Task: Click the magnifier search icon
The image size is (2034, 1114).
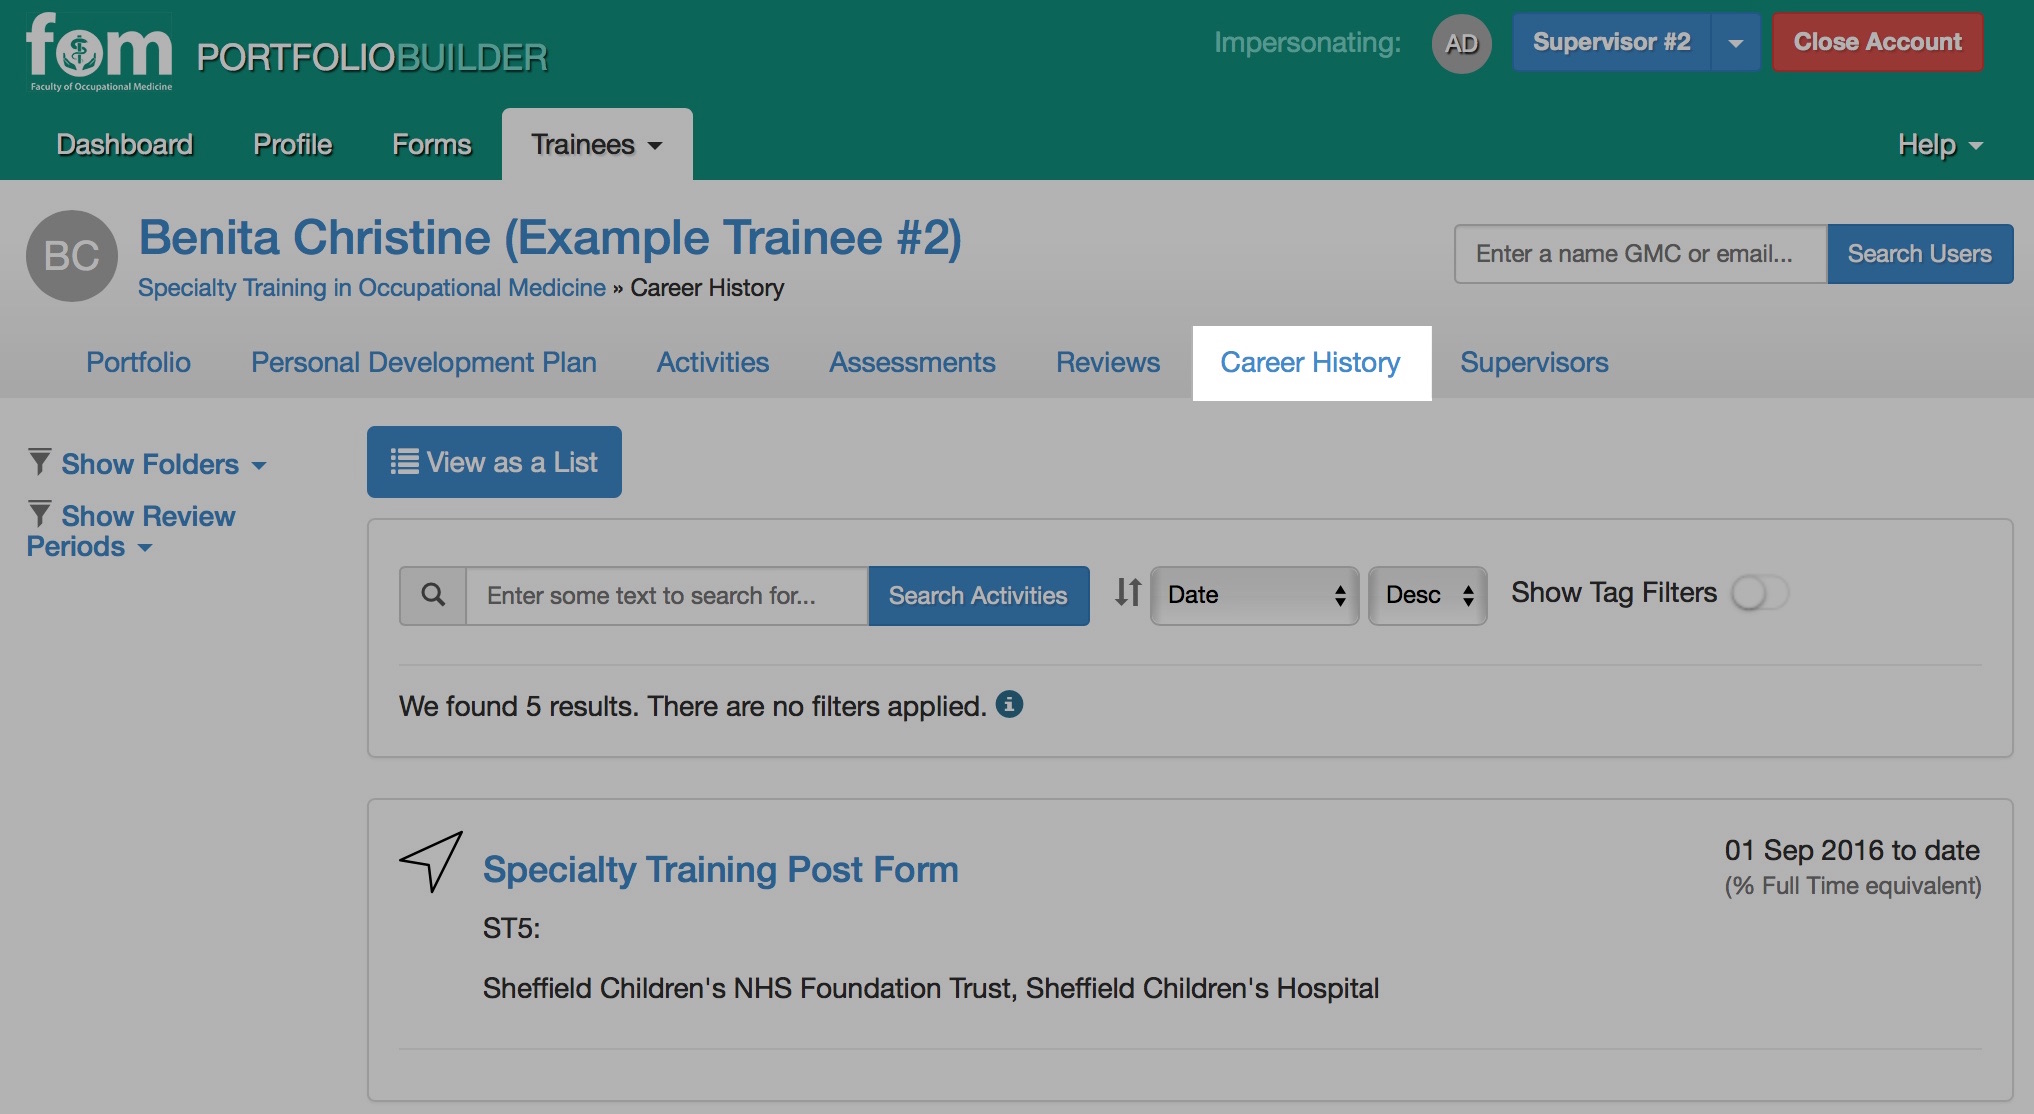Action: pyautogui.click(x=433, y=595)
